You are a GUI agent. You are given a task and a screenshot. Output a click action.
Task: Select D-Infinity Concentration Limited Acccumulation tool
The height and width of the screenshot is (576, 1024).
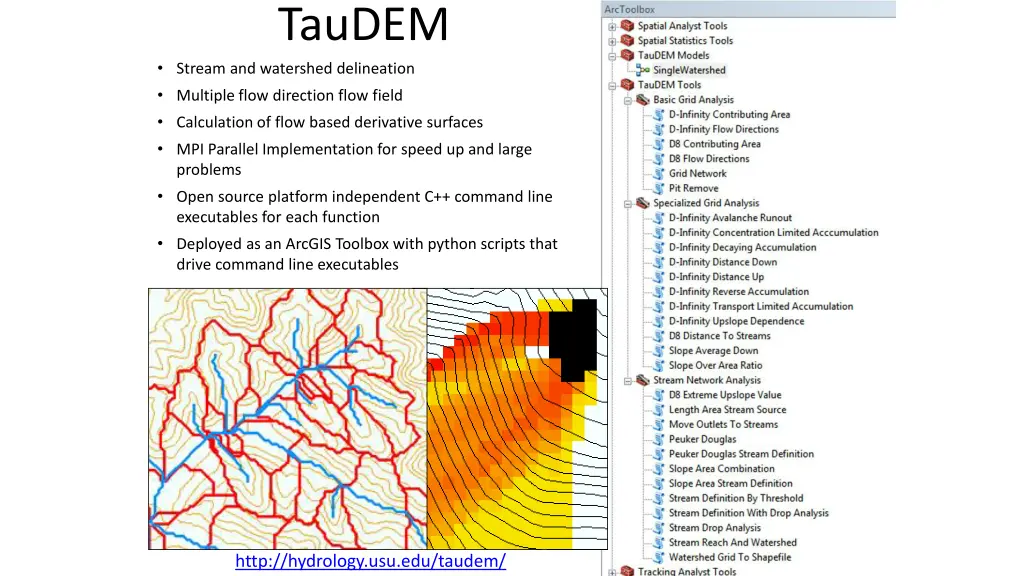(x=773, y=232)
